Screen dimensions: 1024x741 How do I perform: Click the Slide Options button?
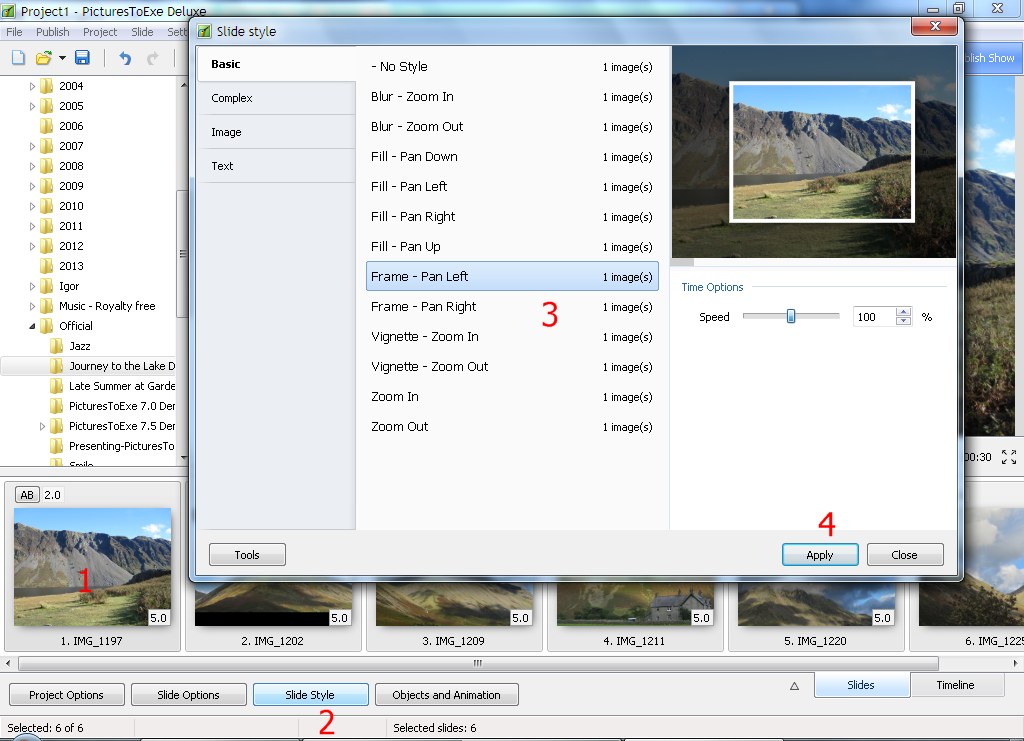click(189, 695)
